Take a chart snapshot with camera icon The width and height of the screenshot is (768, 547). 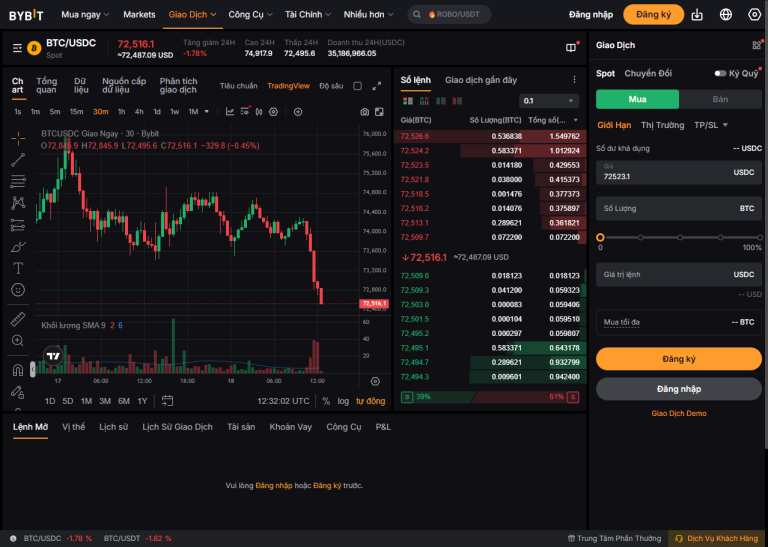pyautogui.click(x=364, y=112)
